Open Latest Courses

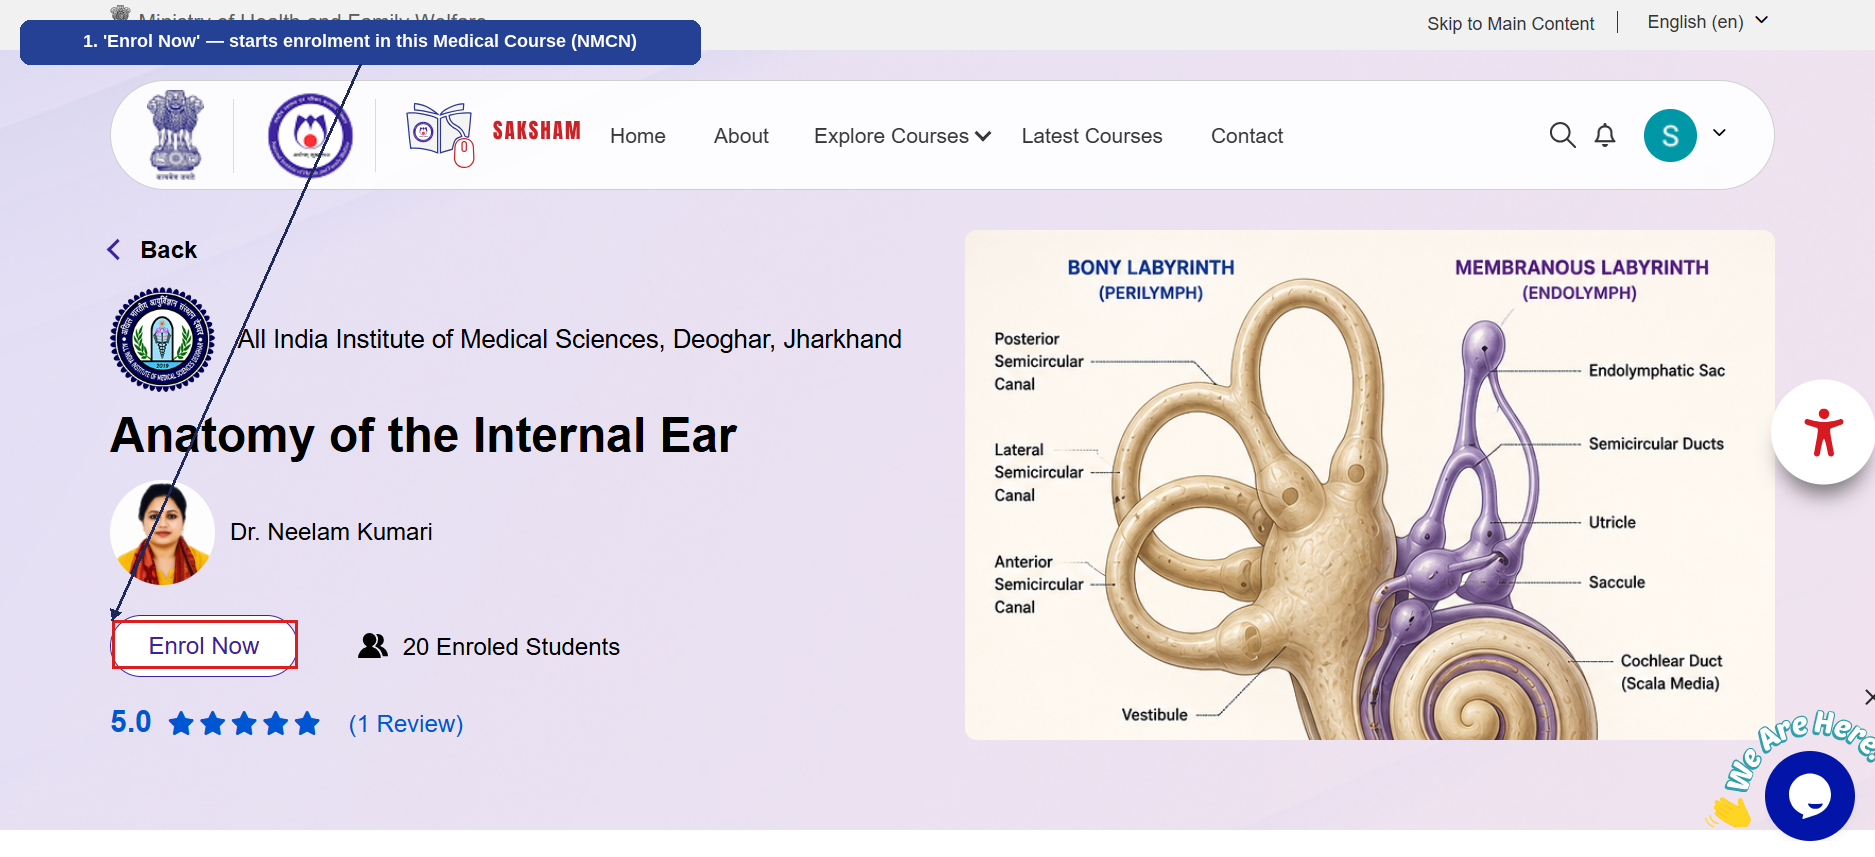pos(1092,136)
